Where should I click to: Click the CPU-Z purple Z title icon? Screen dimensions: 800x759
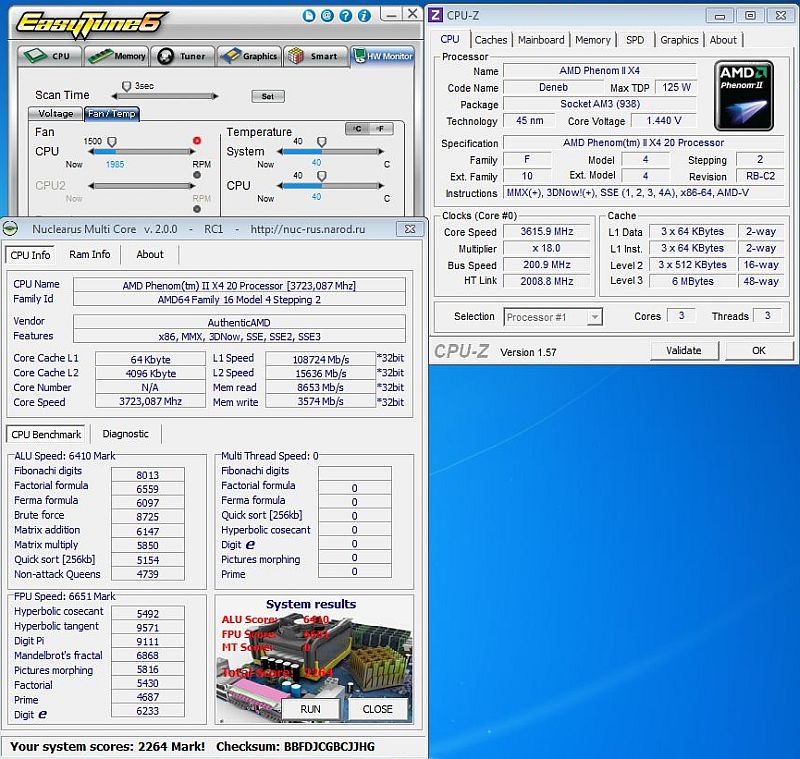(435, 15)
